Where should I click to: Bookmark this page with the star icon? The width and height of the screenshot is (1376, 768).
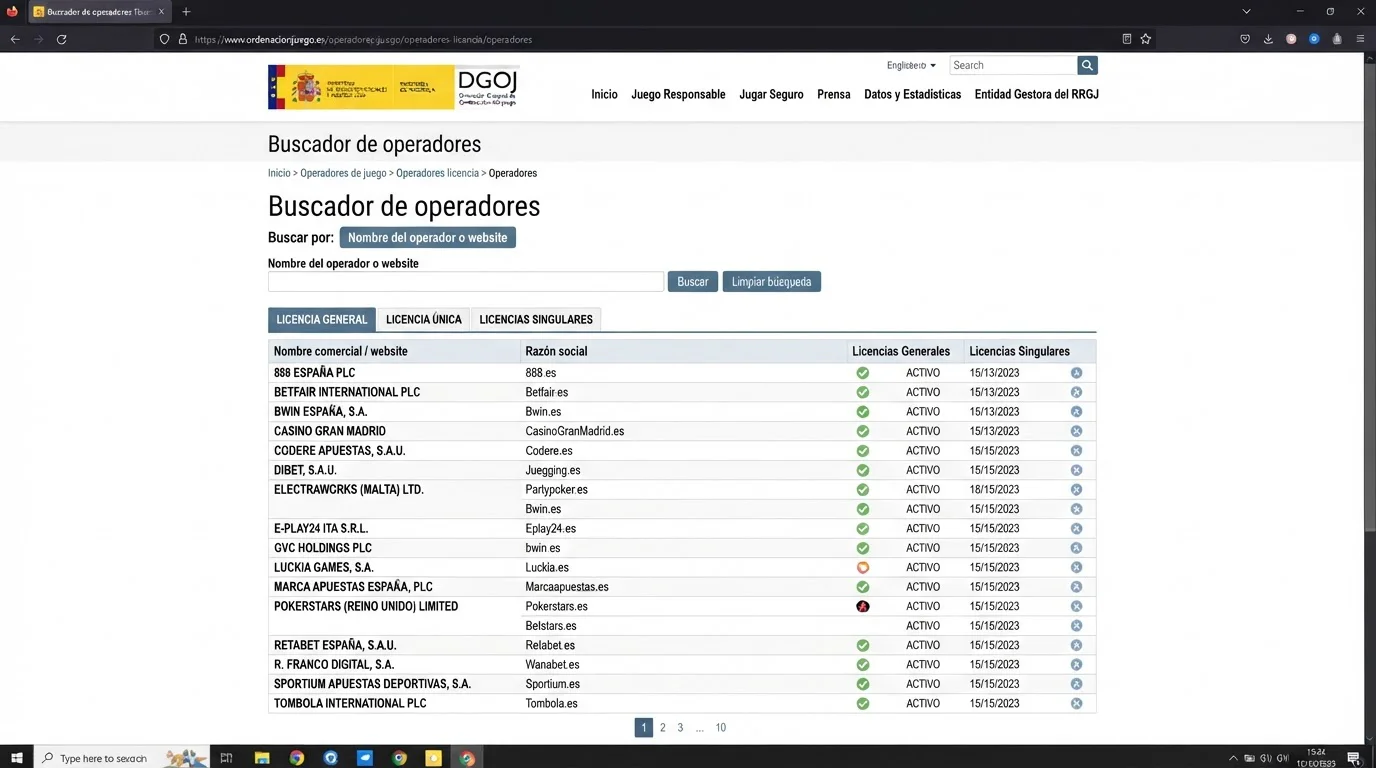pos(1146,39)
